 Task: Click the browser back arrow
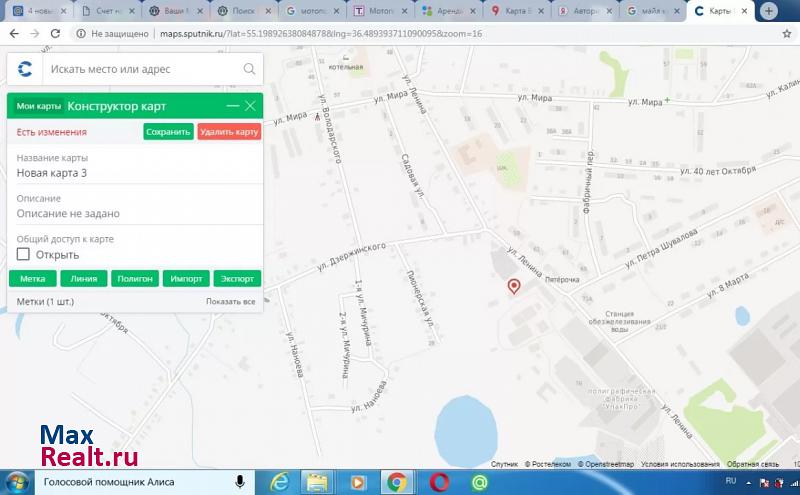(13, 33)
